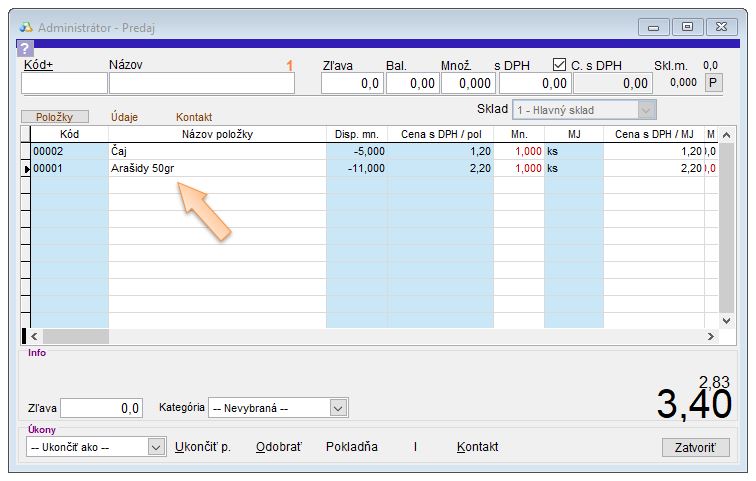Click the Ukončiť p. action
This screenshot has width=756, height=481.
pyautogui.click(x=203, y=447)
